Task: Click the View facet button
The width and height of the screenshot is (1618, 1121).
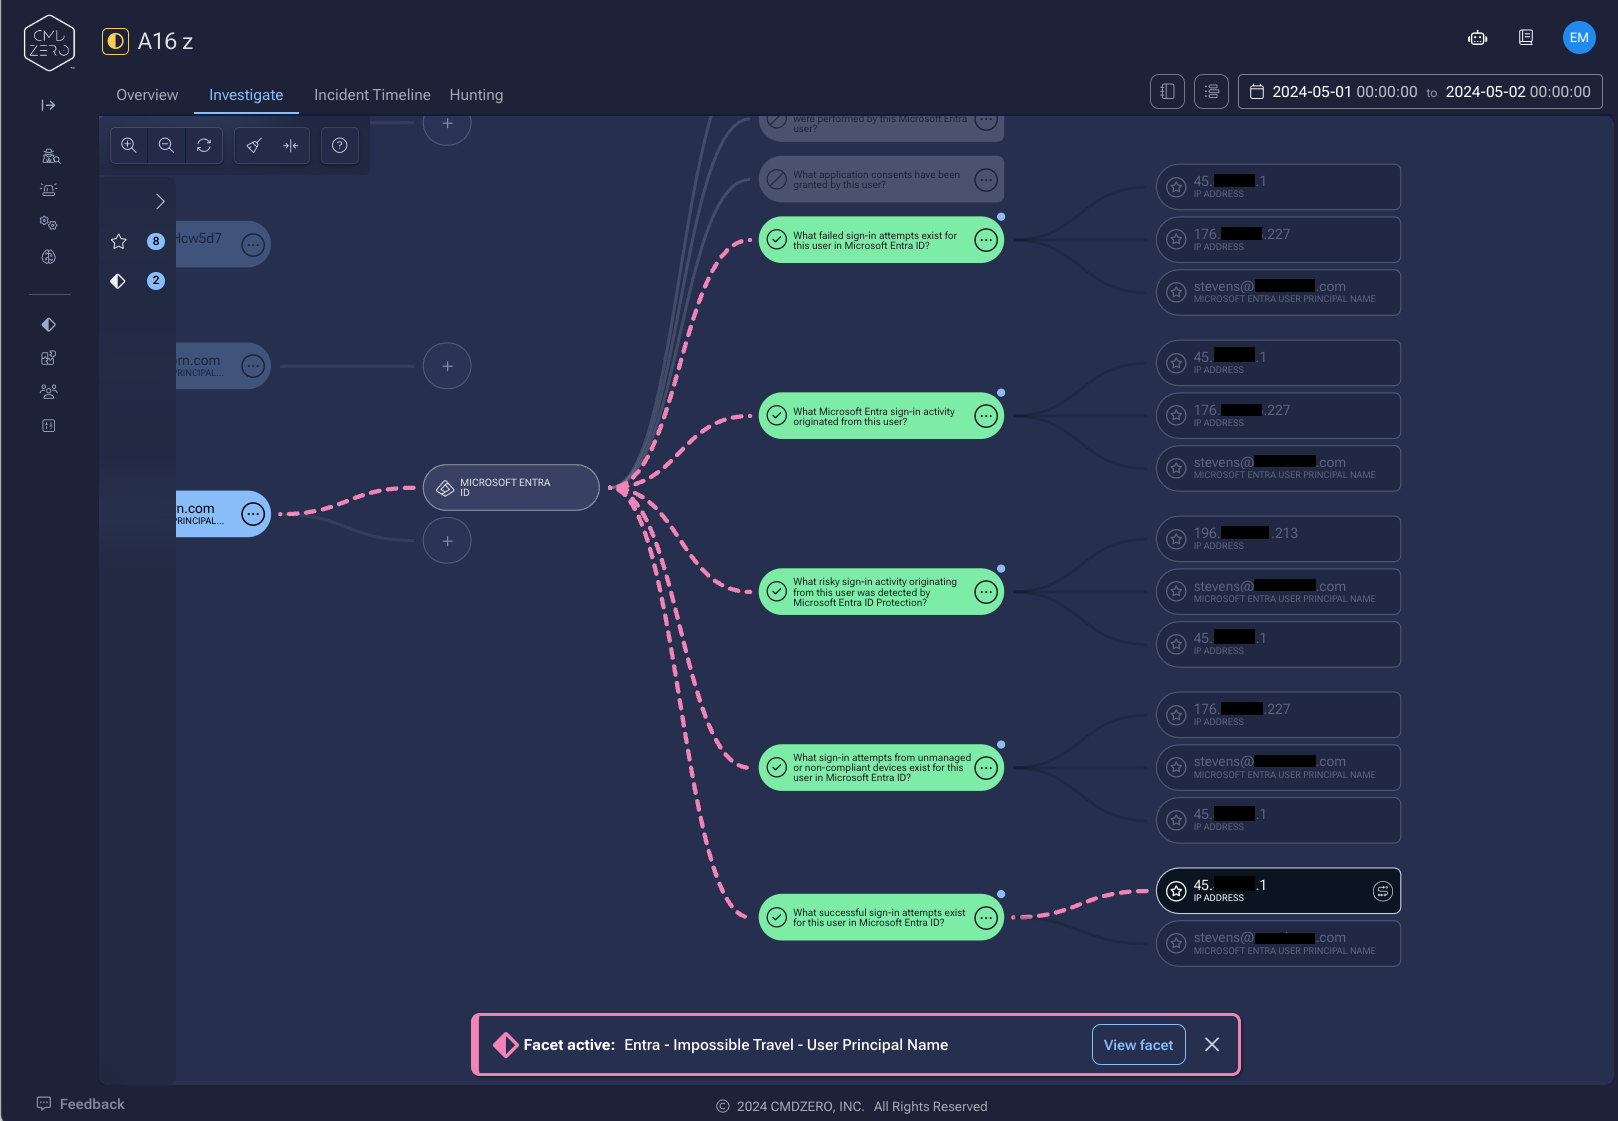Action: (1138, 1045)
